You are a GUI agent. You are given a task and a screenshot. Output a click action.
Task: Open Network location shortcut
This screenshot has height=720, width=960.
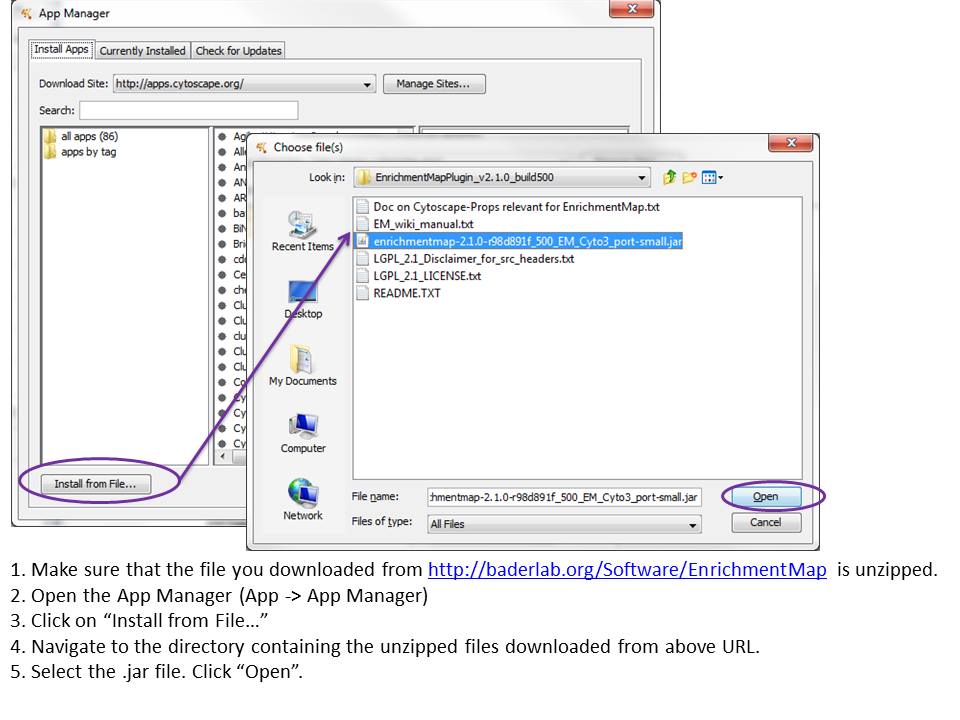coord(302,500)
